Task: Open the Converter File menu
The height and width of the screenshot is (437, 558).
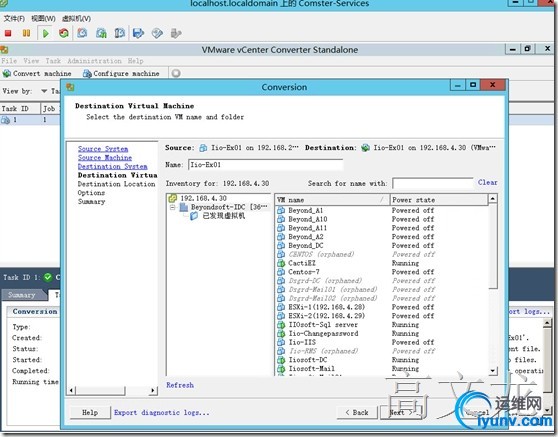Action: coord(9,61)
